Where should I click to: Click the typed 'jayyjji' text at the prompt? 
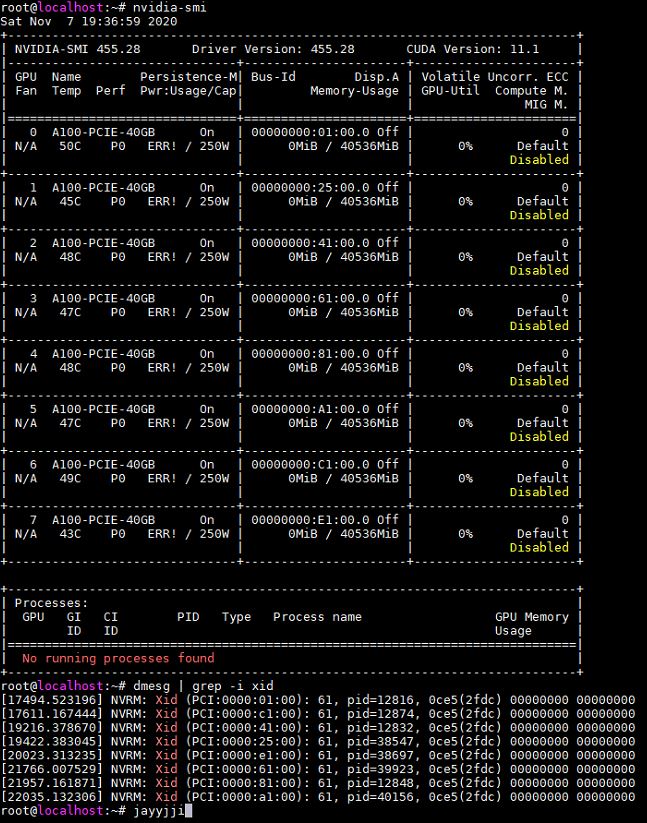(x=158, y=811)
